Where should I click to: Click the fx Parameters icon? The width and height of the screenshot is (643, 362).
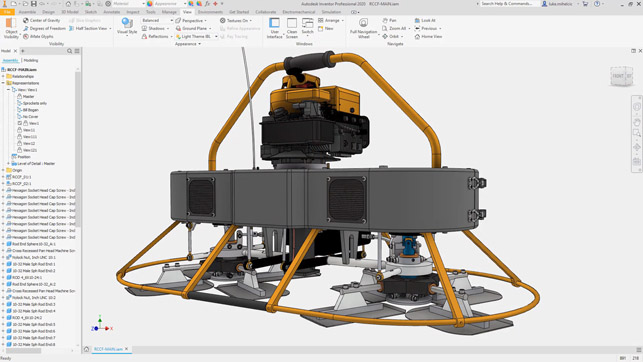[x=207, y=4]
